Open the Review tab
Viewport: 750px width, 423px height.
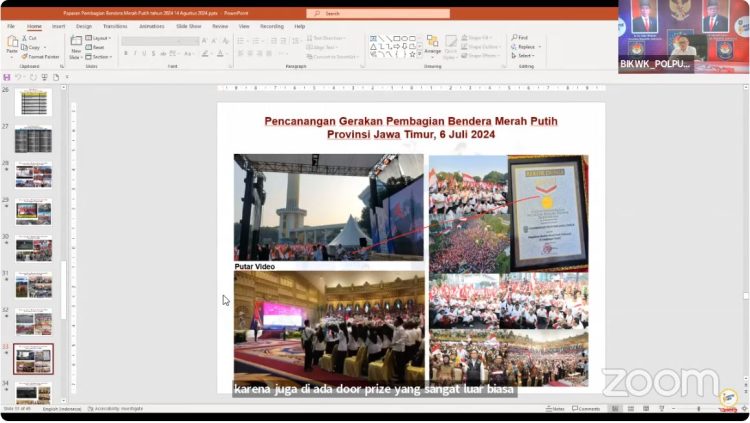click(x=220, y=26)
